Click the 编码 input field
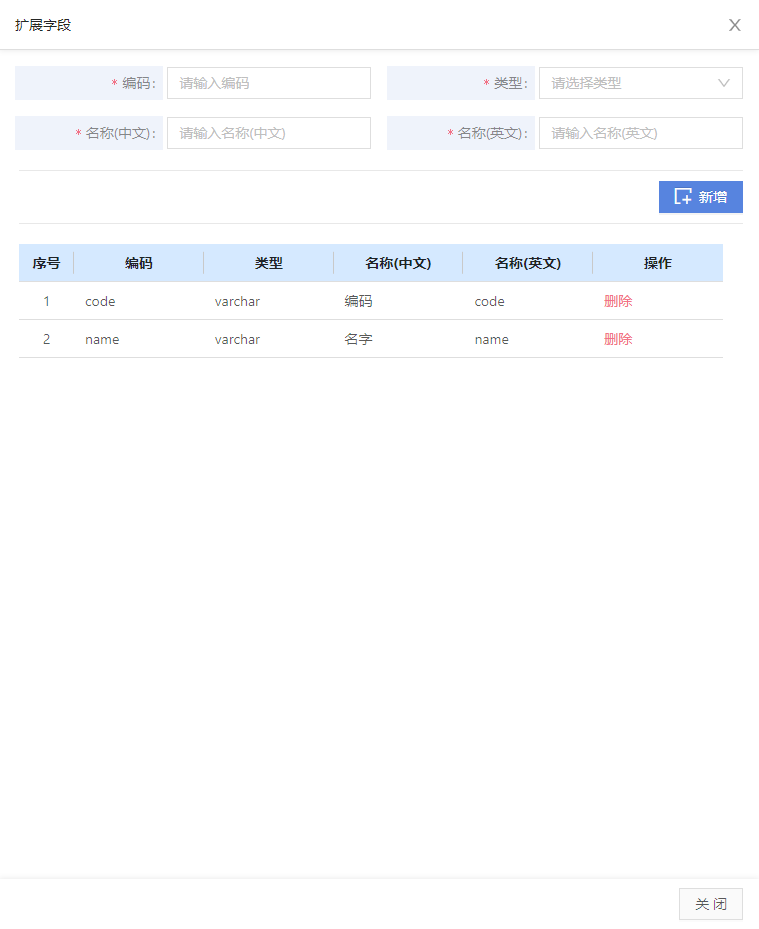Viewport: 759px width, 929px height. 269,83
